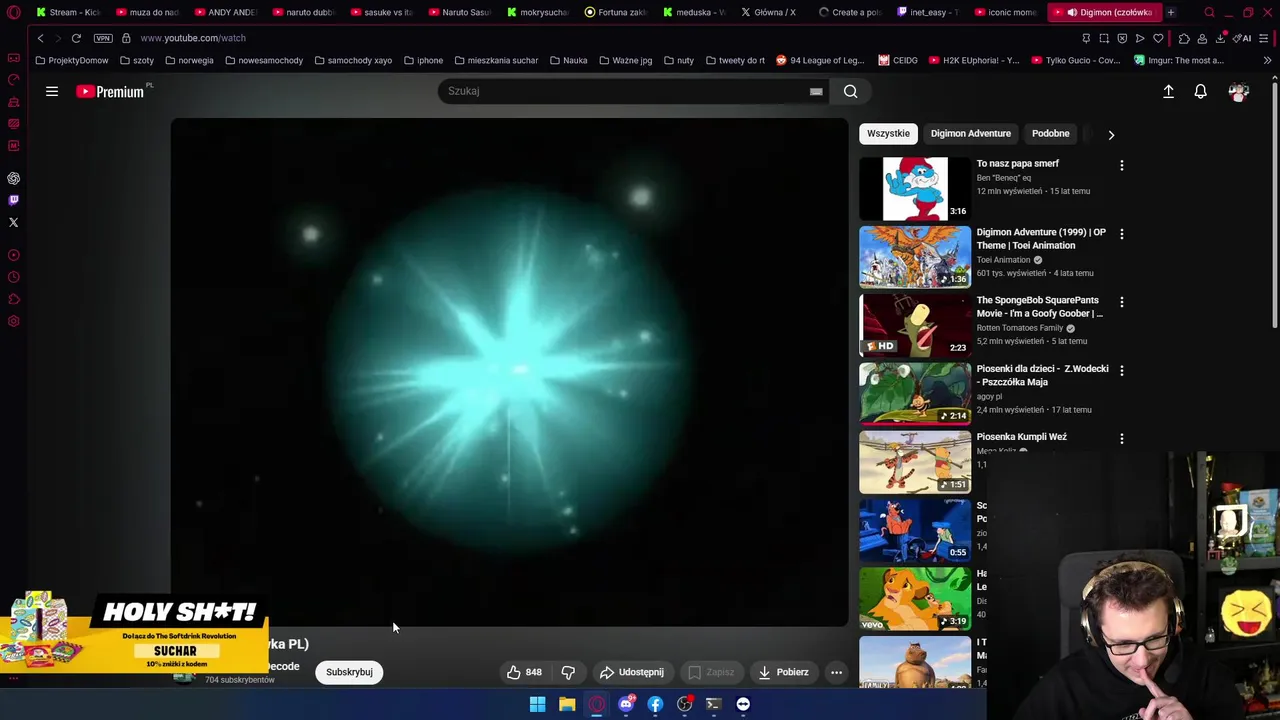
Task: Like the video (848 likes)
Action: click(525, 672)
